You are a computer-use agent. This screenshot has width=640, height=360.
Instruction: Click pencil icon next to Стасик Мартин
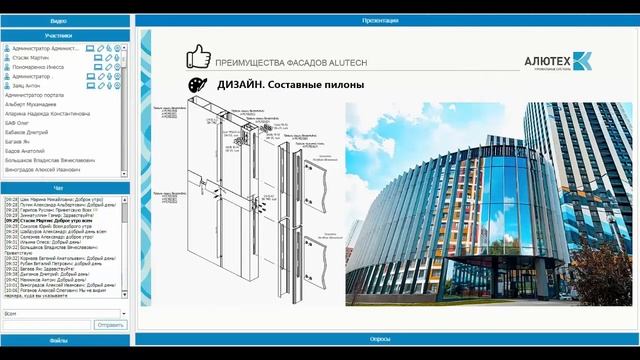click(x=109, y=58)
